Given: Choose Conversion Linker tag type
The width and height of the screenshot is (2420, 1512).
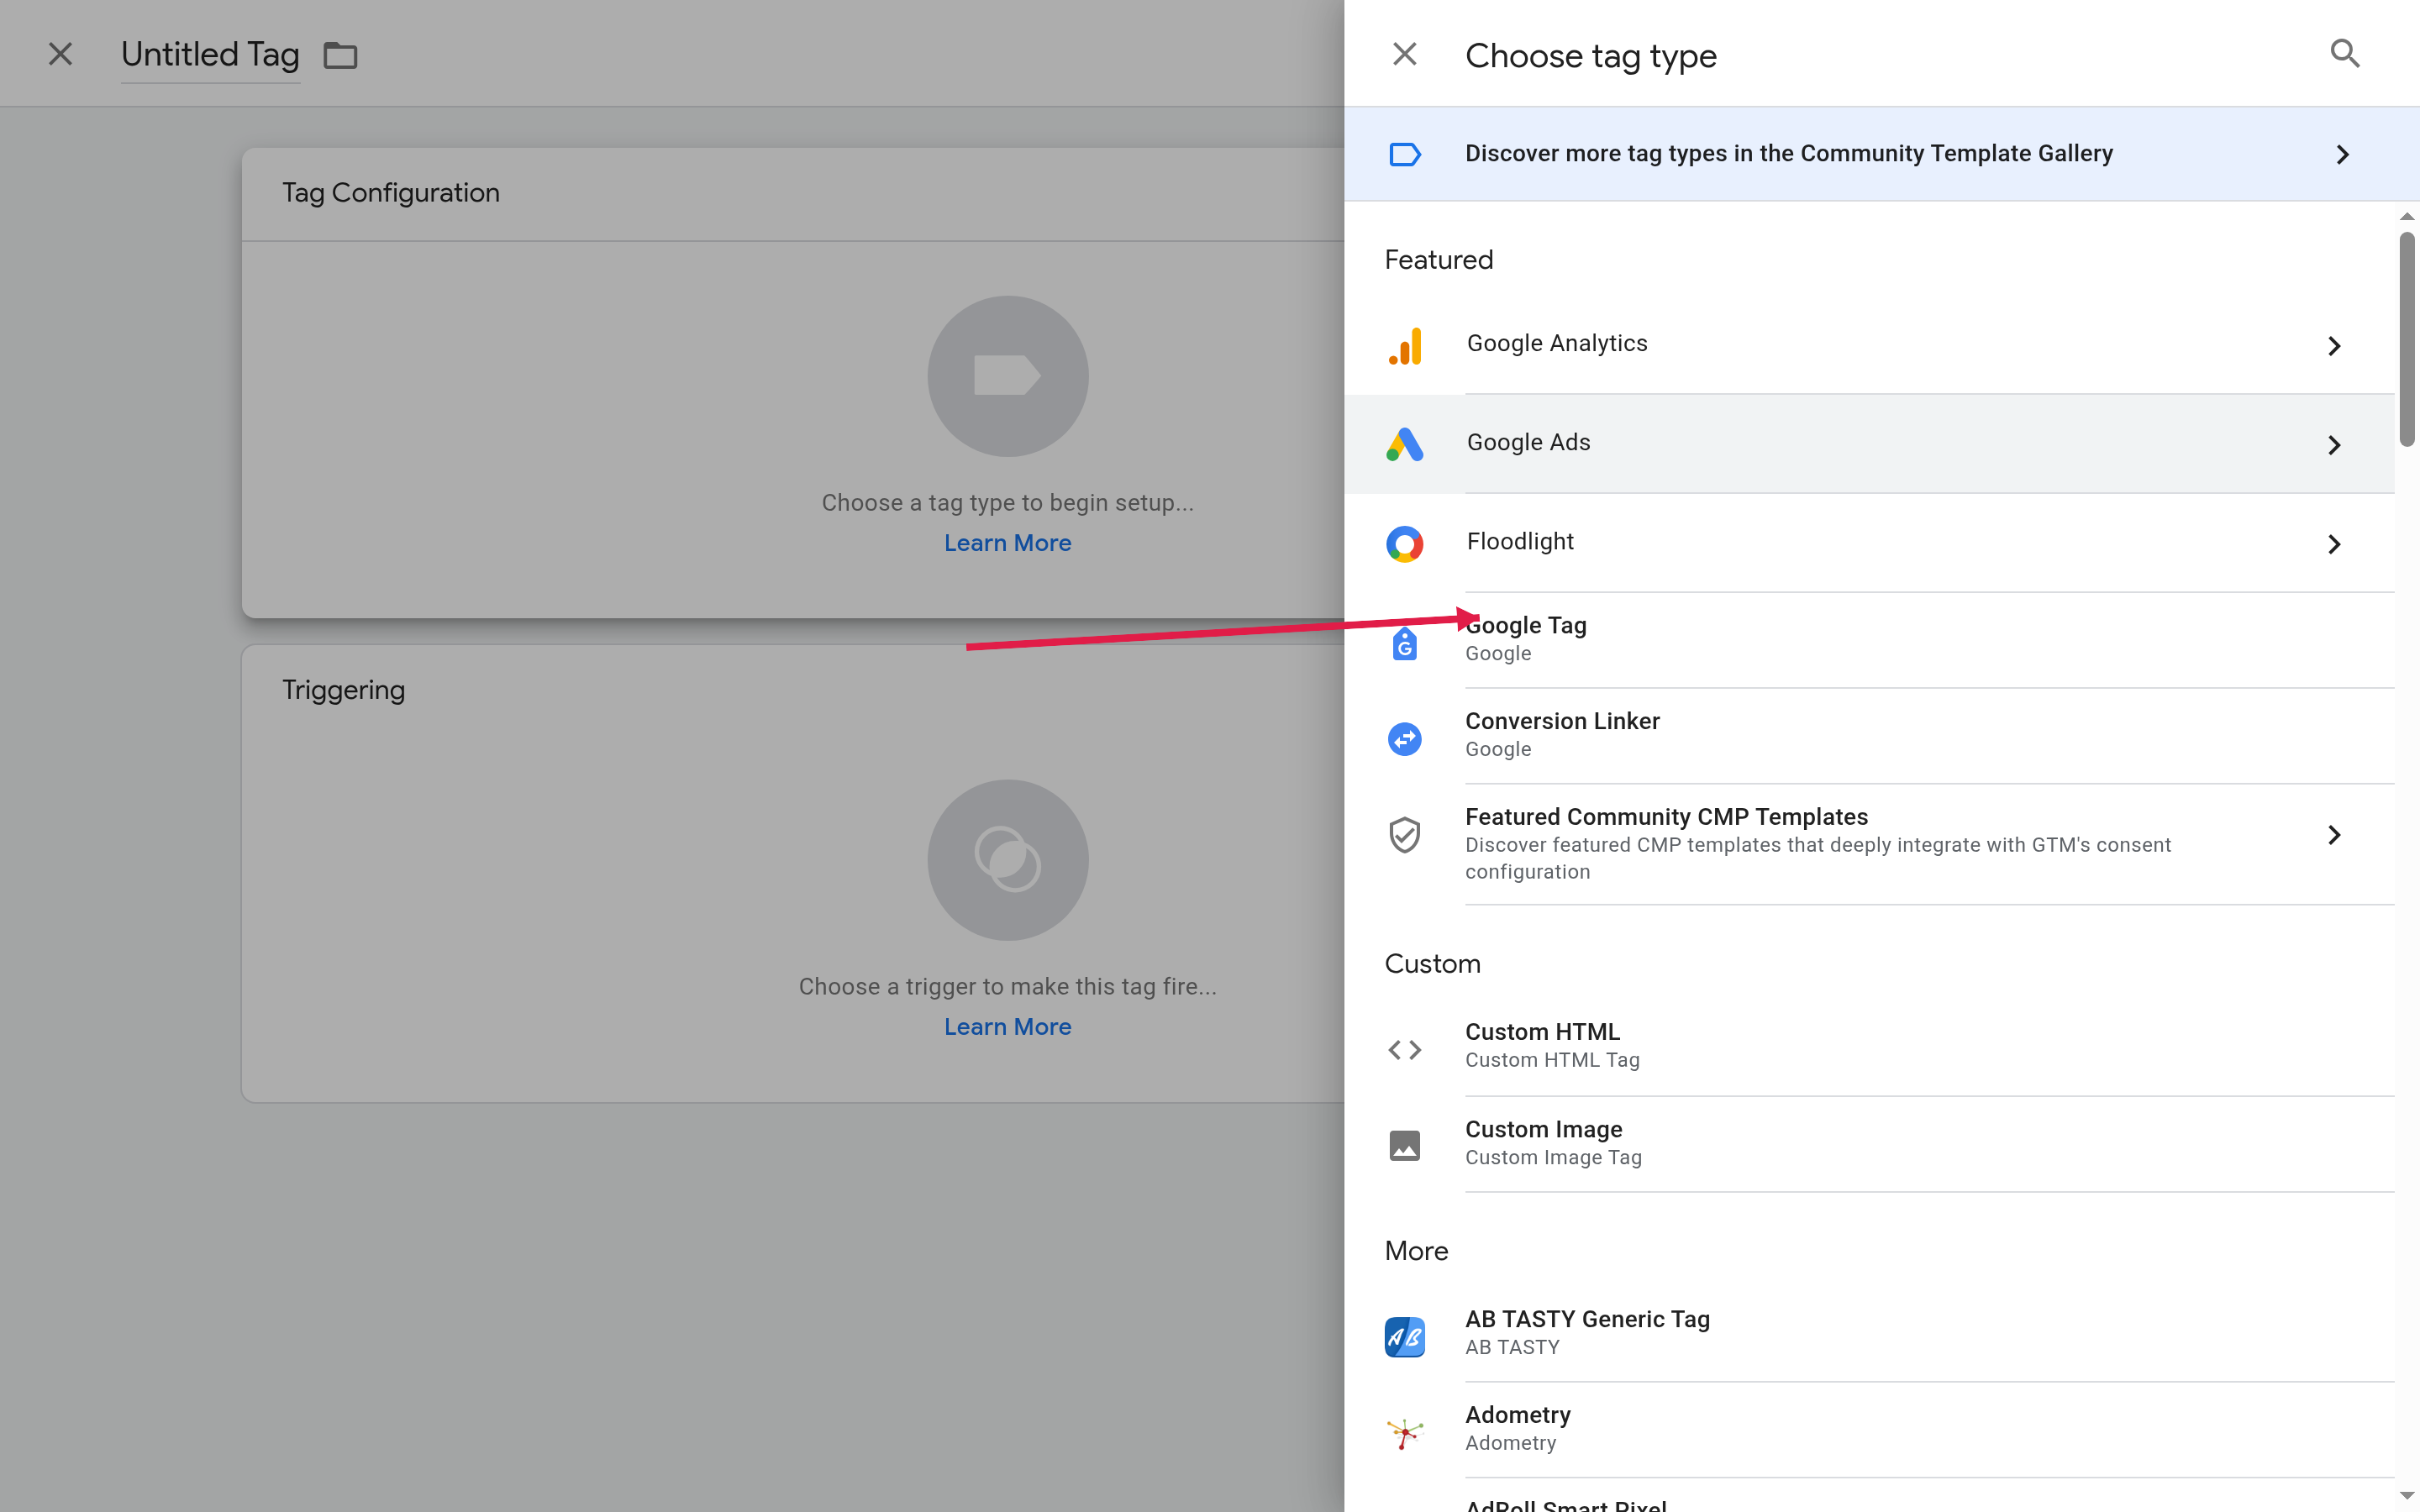Looking at the screenshot, I should tap(1869, 736).
